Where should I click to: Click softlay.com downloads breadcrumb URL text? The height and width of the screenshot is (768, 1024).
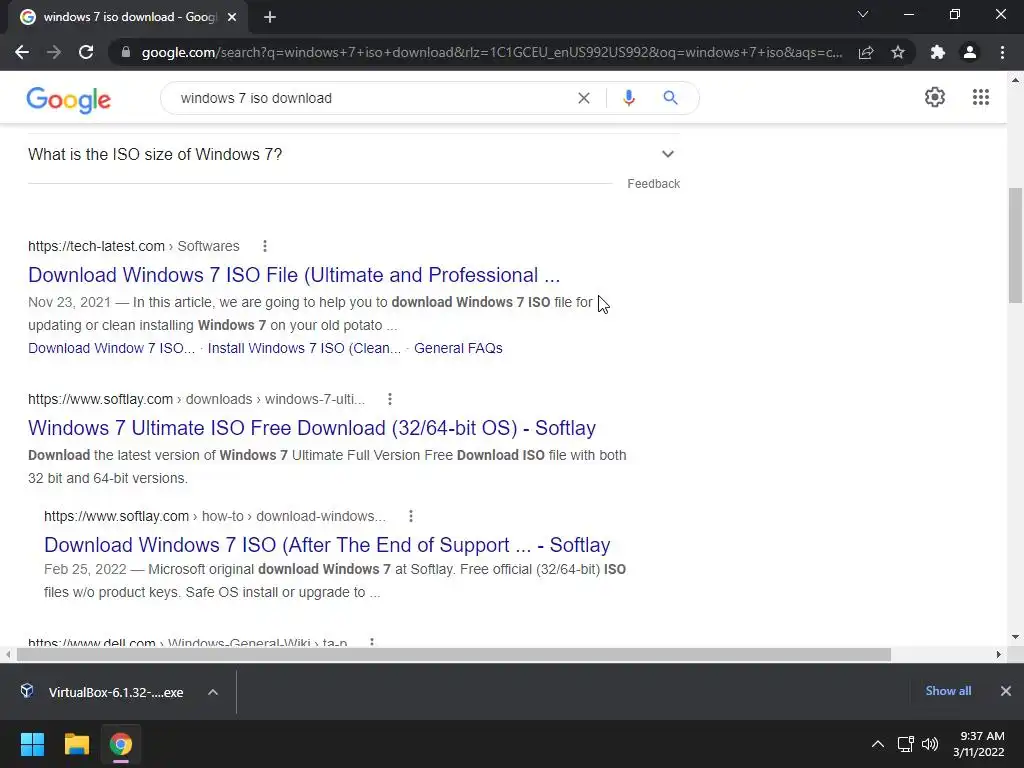197,399
